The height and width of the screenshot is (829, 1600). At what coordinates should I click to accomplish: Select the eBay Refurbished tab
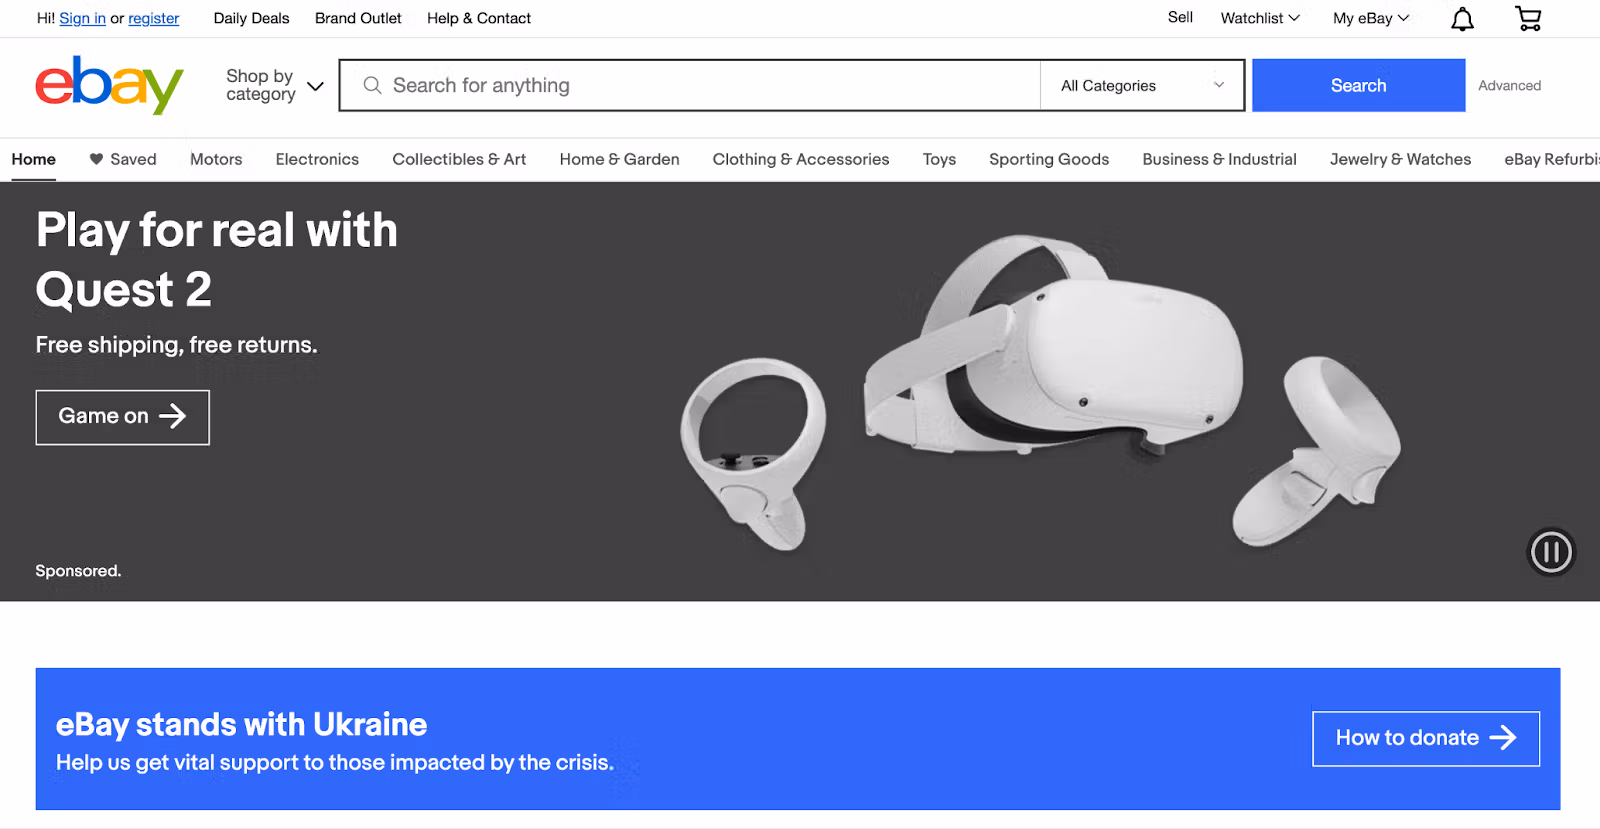[x=1551, y=159]
